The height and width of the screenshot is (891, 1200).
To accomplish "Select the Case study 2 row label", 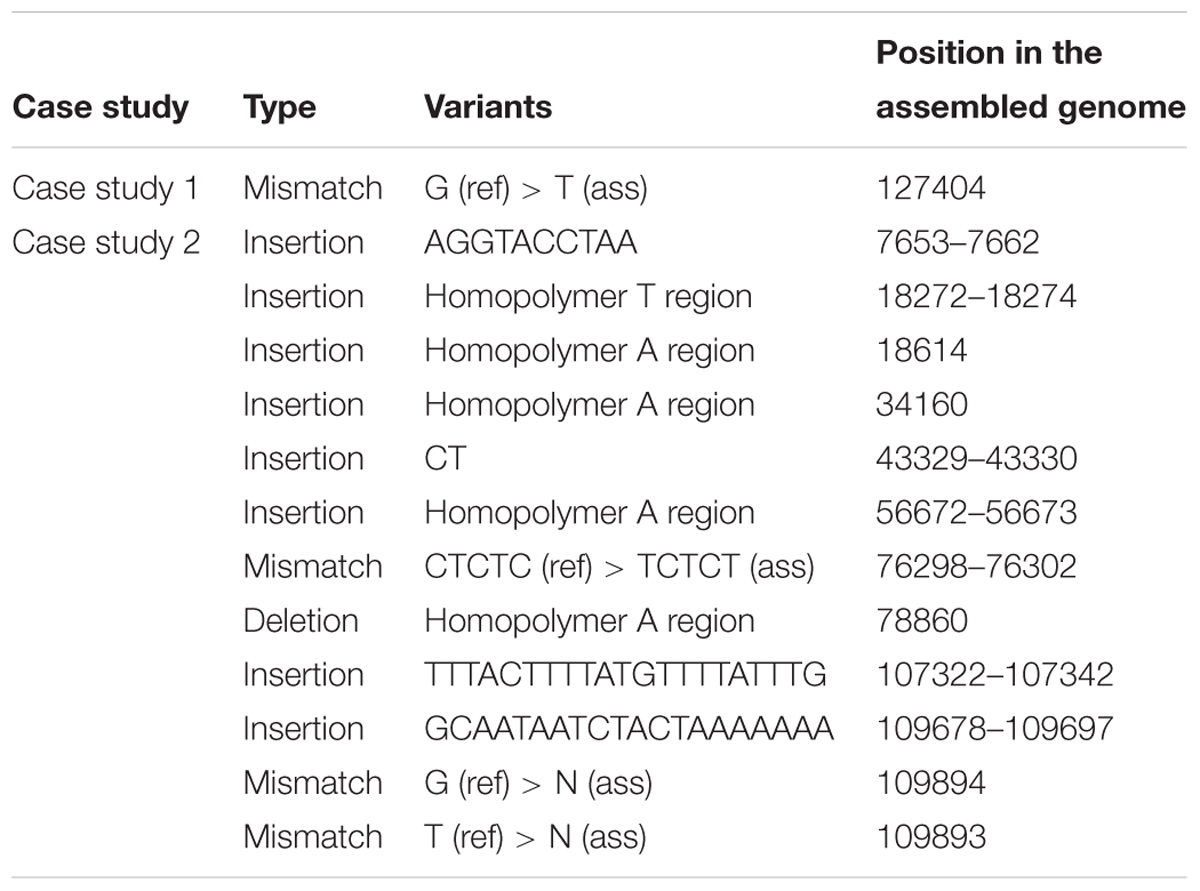I will pyautogui.click(x=106, y=242).
